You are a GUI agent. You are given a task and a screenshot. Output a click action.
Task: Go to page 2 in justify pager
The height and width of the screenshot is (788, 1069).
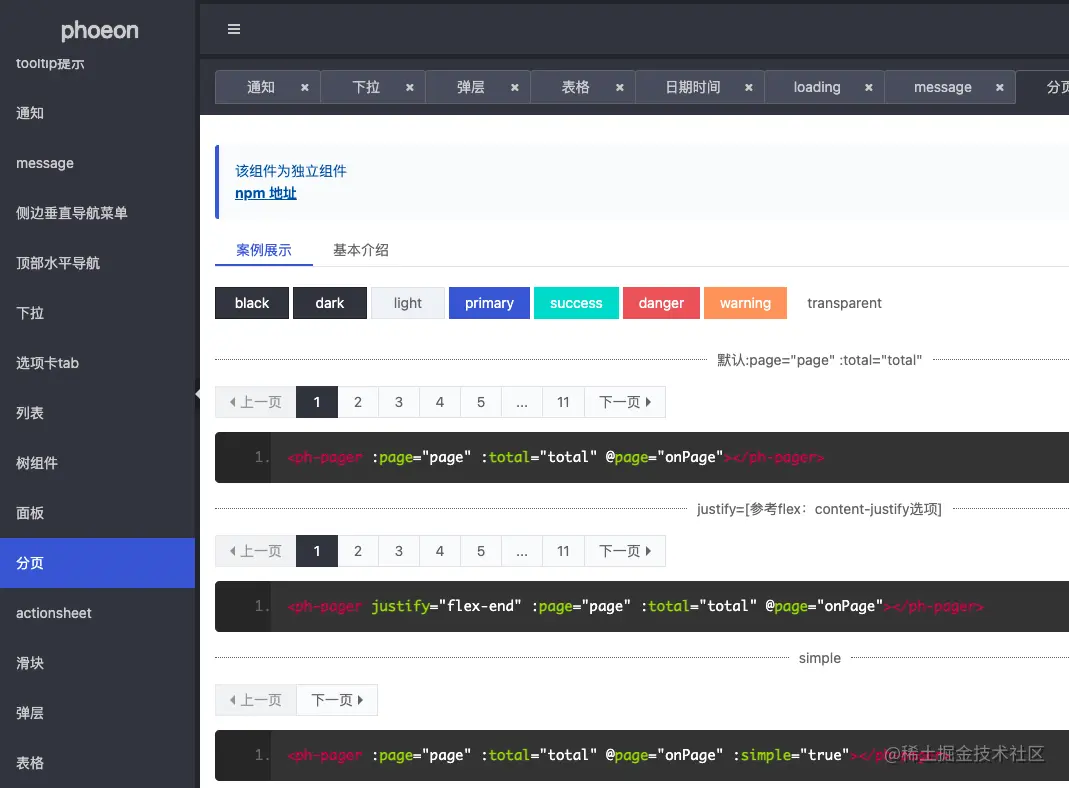coord(358,551)
